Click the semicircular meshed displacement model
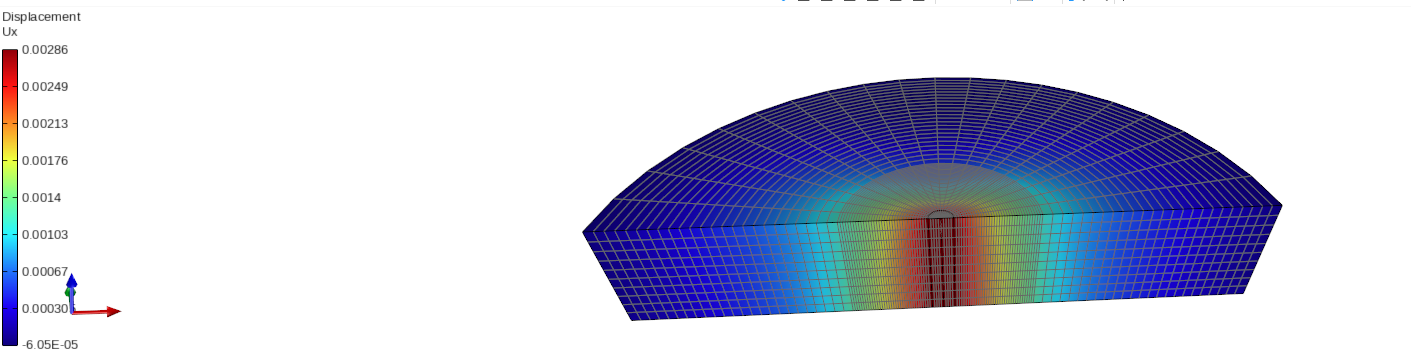 tap(932, 200)
